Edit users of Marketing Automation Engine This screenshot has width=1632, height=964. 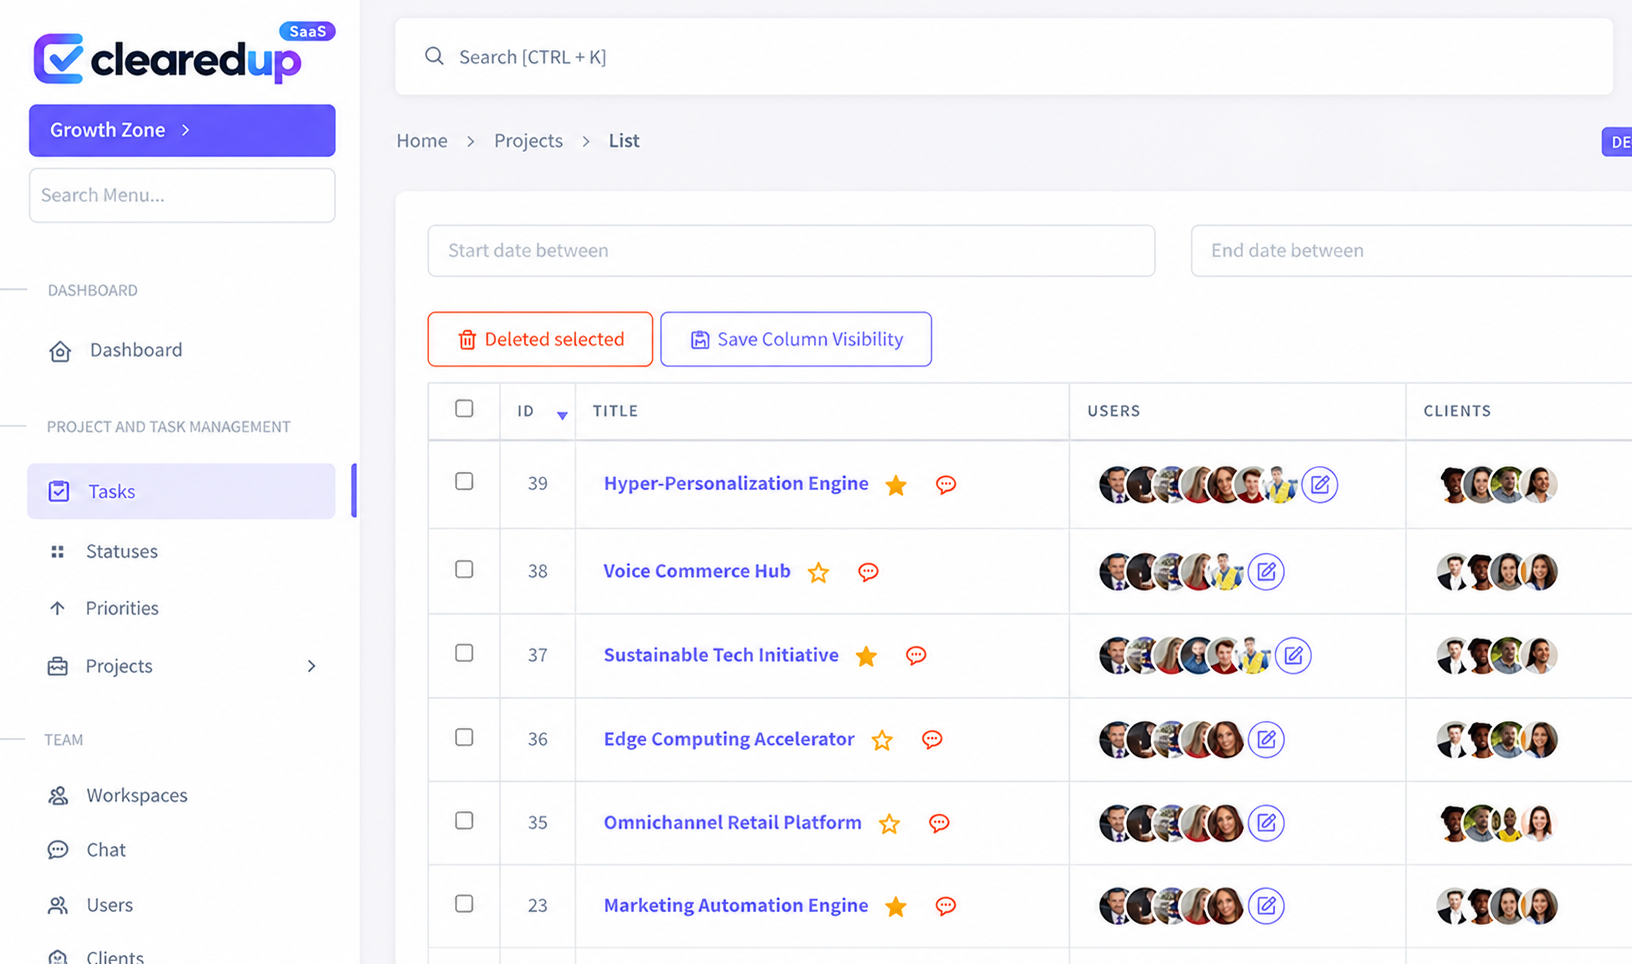(1266, 906)
